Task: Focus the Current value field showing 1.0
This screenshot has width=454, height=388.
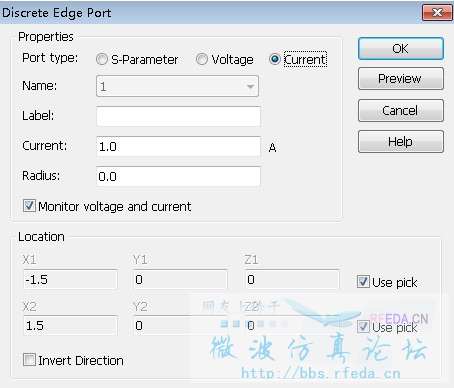Action: pyautogui.click(x=178, y=146)
